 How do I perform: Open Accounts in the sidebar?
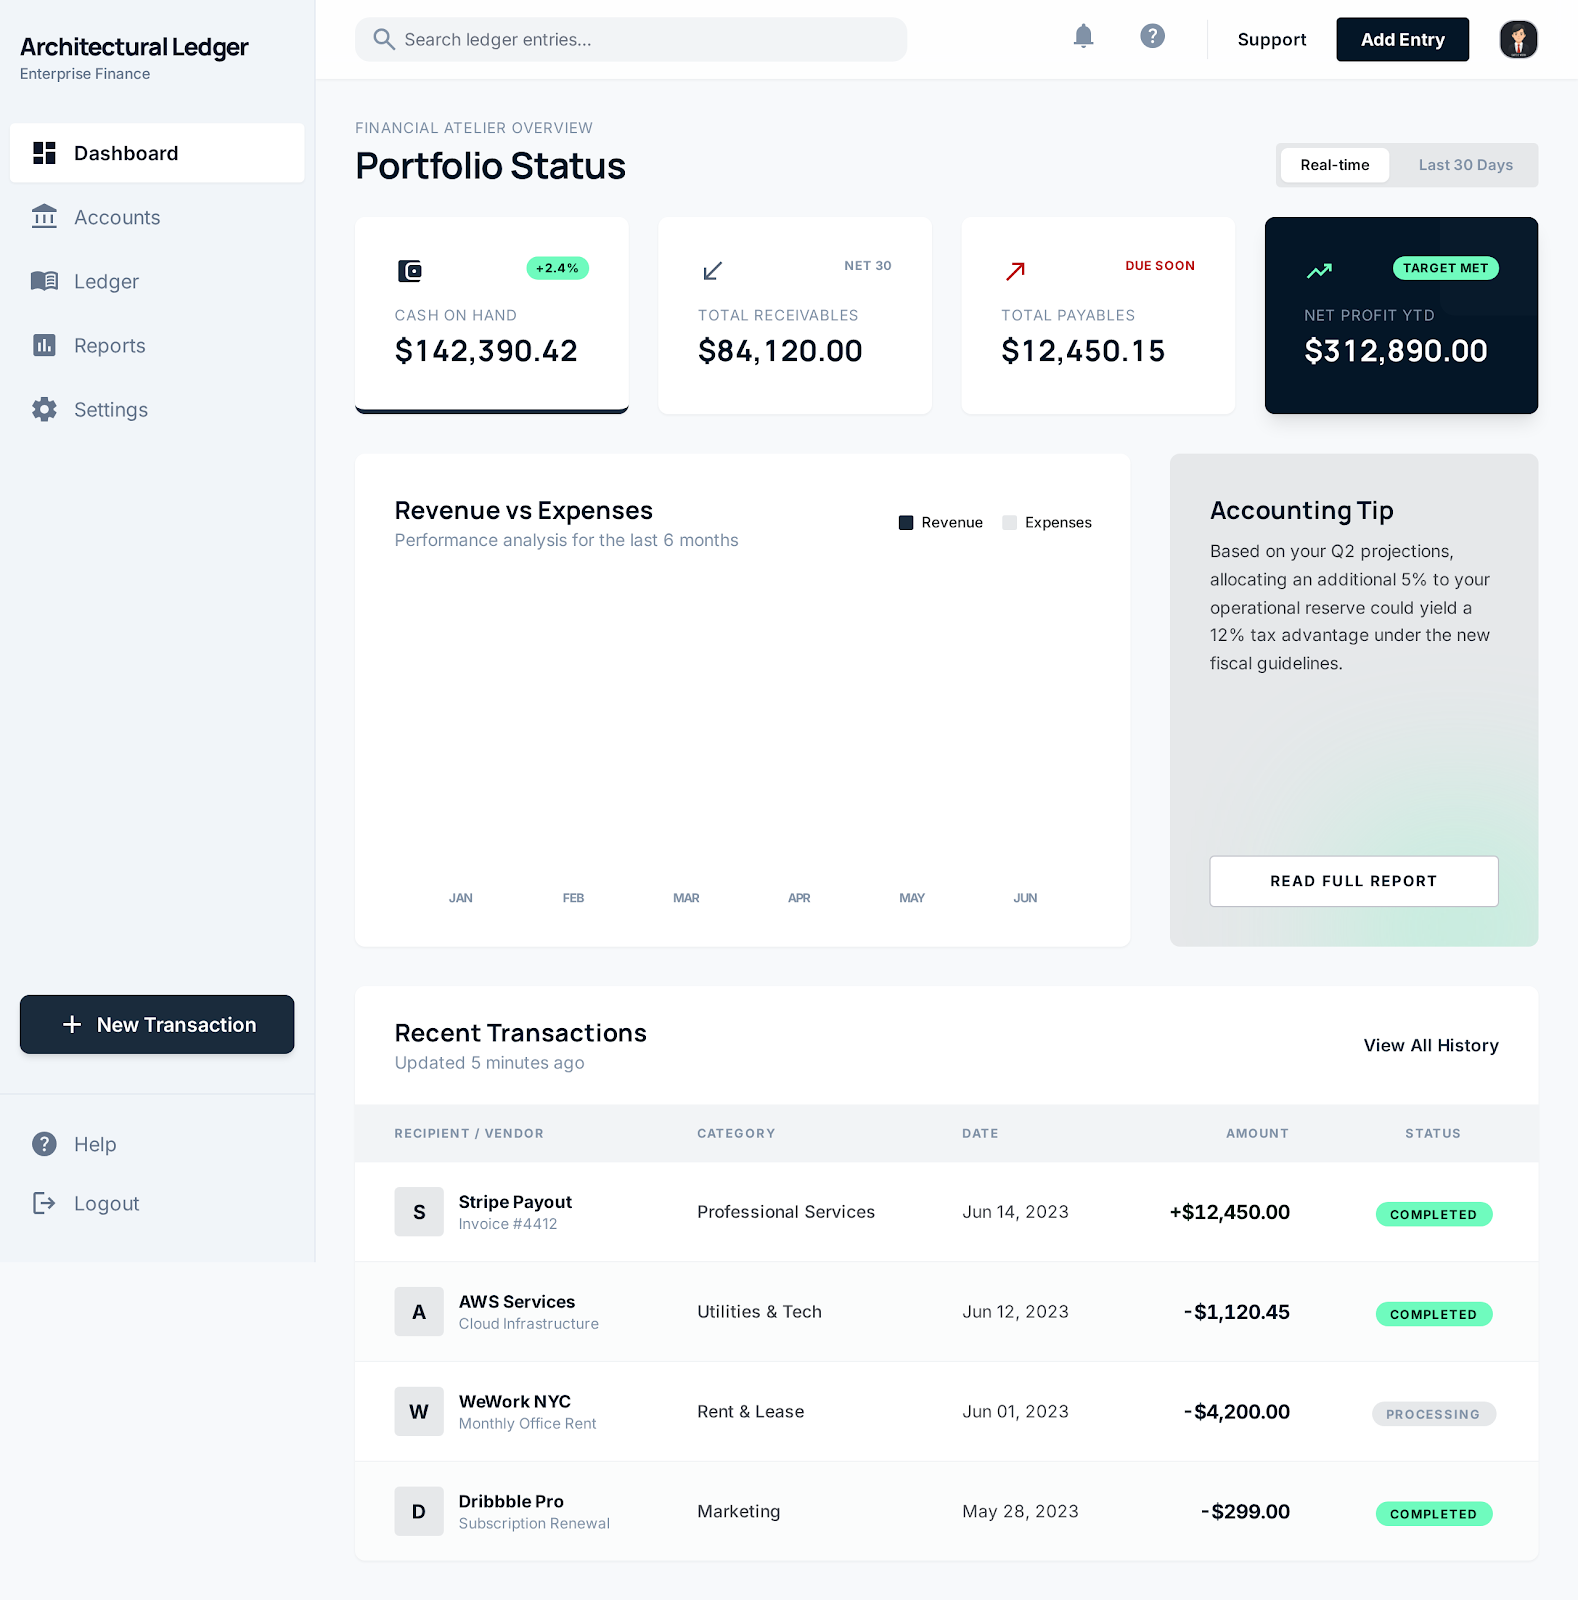pyautogui.click(x=117, y=218)
